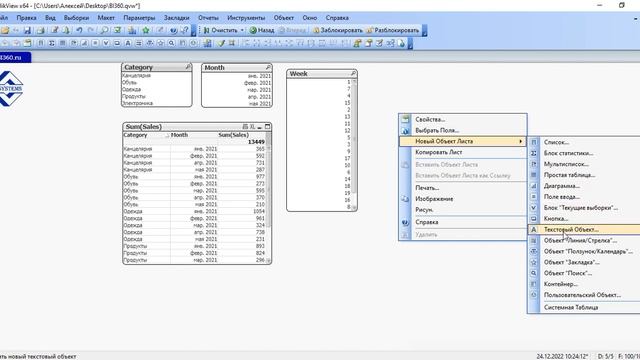This screenshot has height=360, width=640.
Task: Undo the last action via toolbar arrow
Action: click(x=79, y=30)
